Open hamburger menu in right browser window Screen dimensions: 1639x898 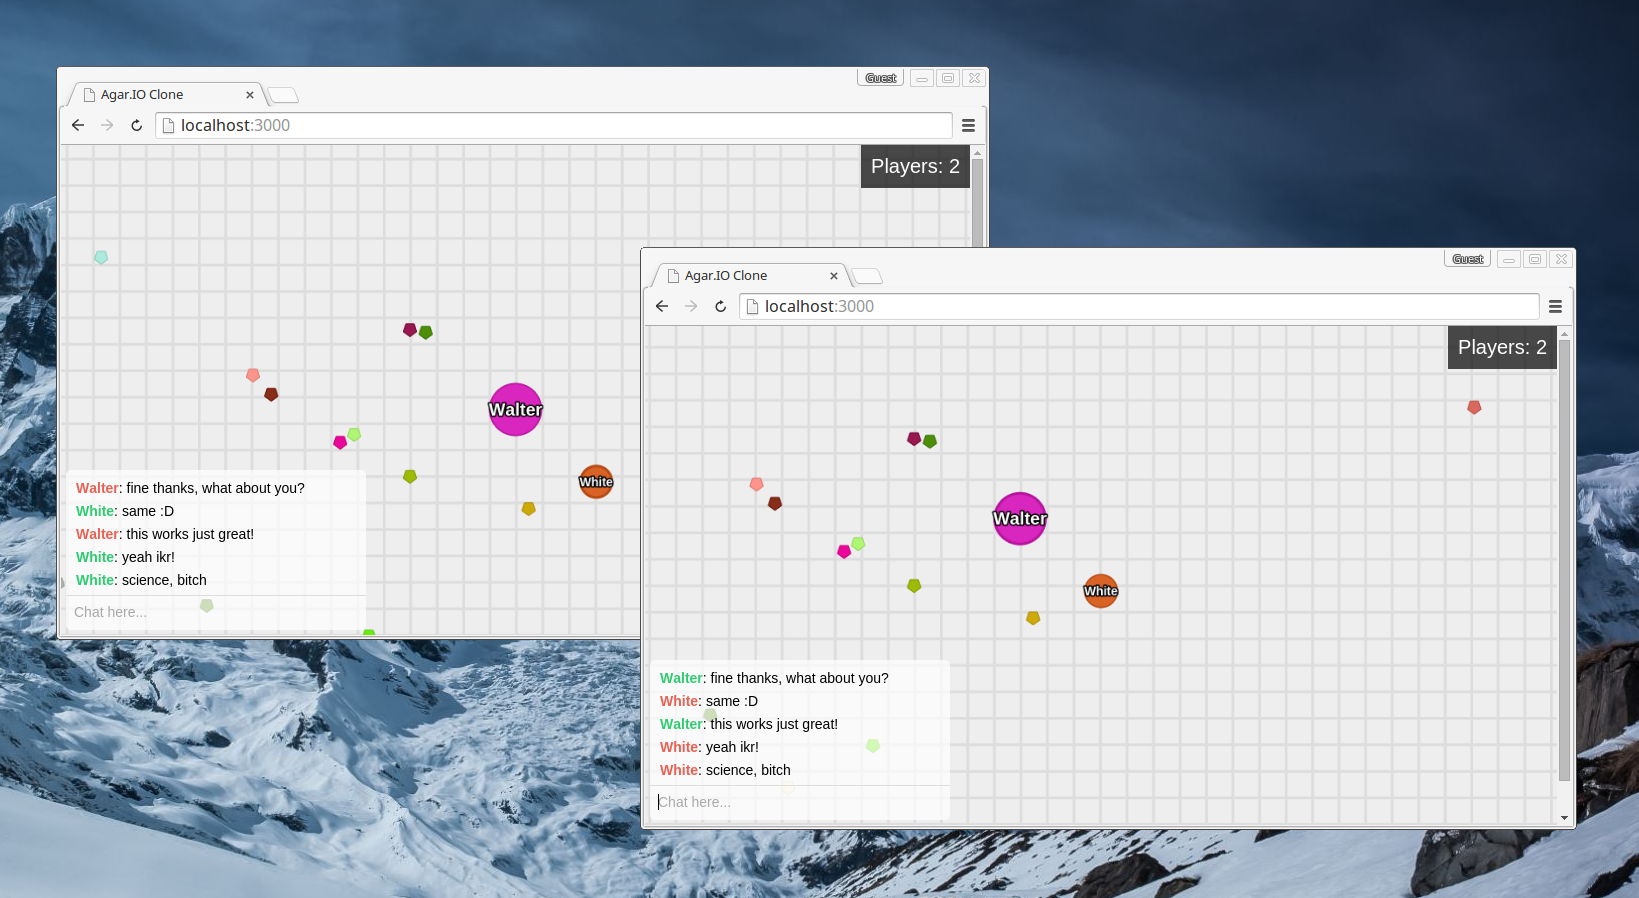1555,306
